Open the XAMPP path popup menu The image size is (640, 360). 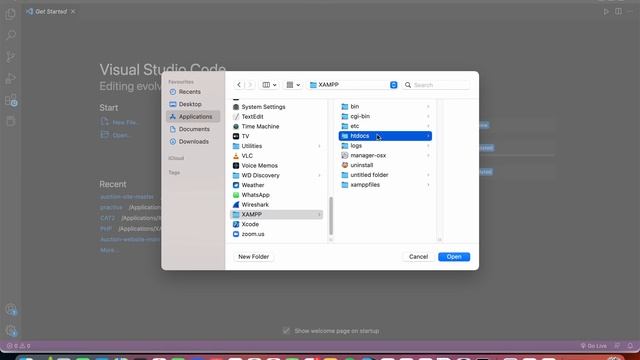tap(353, 85)
